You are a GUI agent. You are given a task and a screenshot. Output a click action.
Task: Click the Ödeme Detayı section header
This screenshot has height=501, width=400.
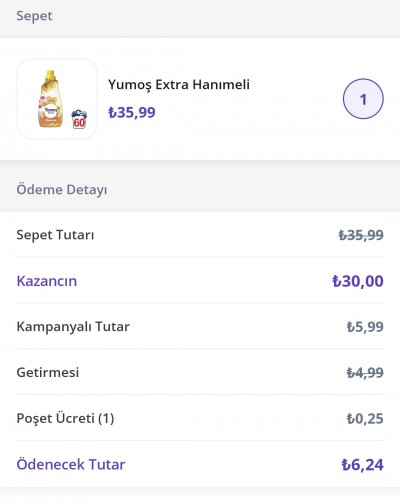(62, 190)
